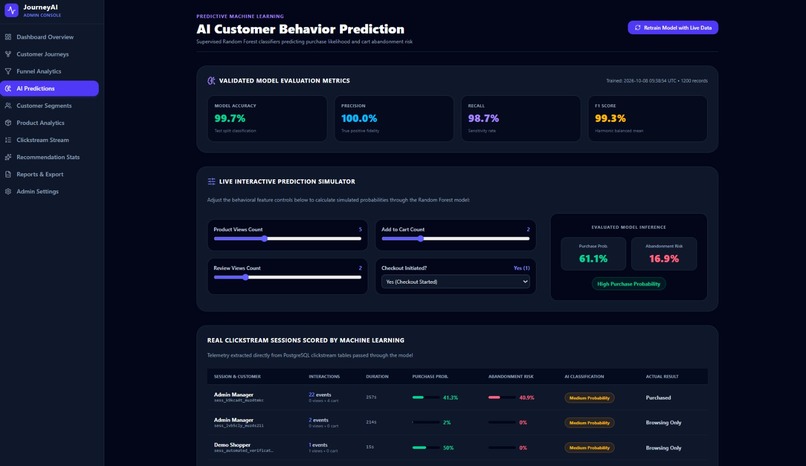Click the Review Views Count slider
Viewport: 806px width, 466px height.
pos(287,277)
